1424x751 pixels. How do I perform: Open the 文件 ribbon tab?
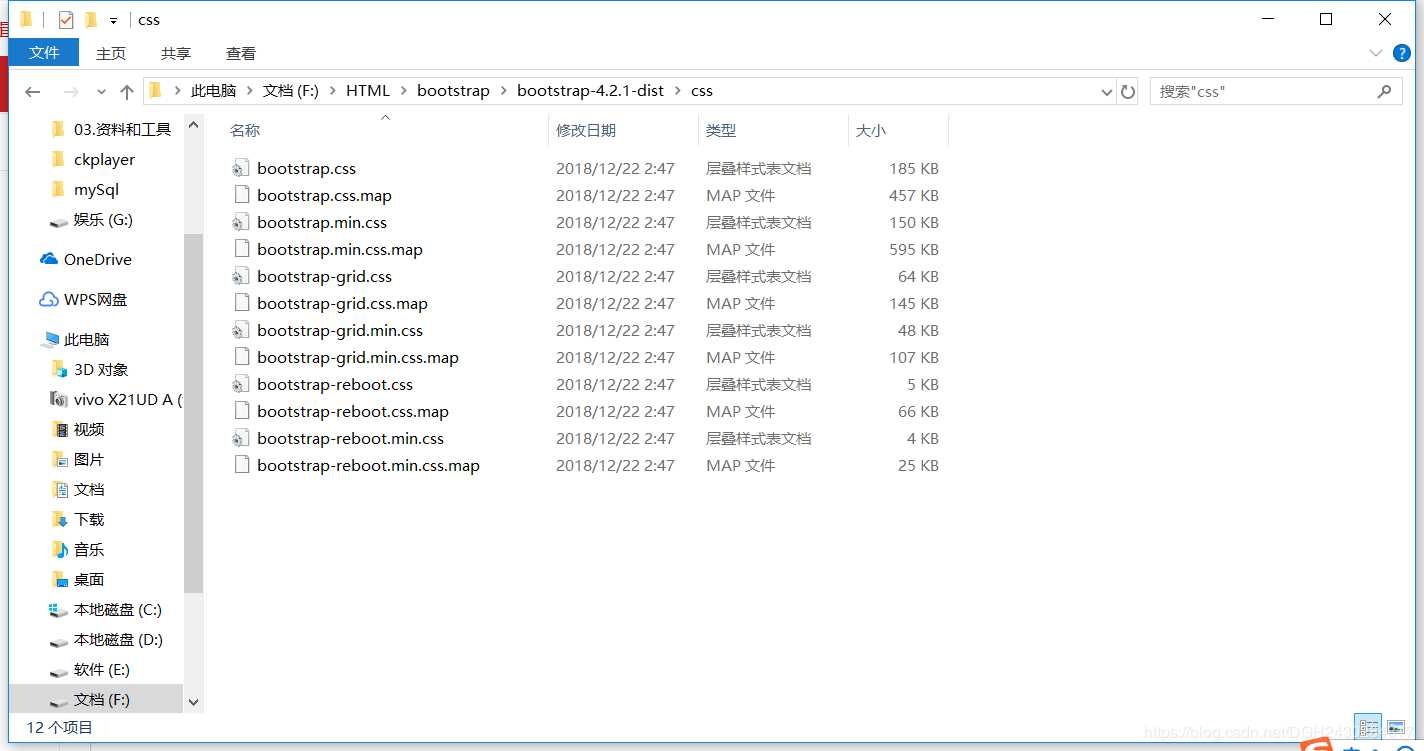(x=44, y=53)
